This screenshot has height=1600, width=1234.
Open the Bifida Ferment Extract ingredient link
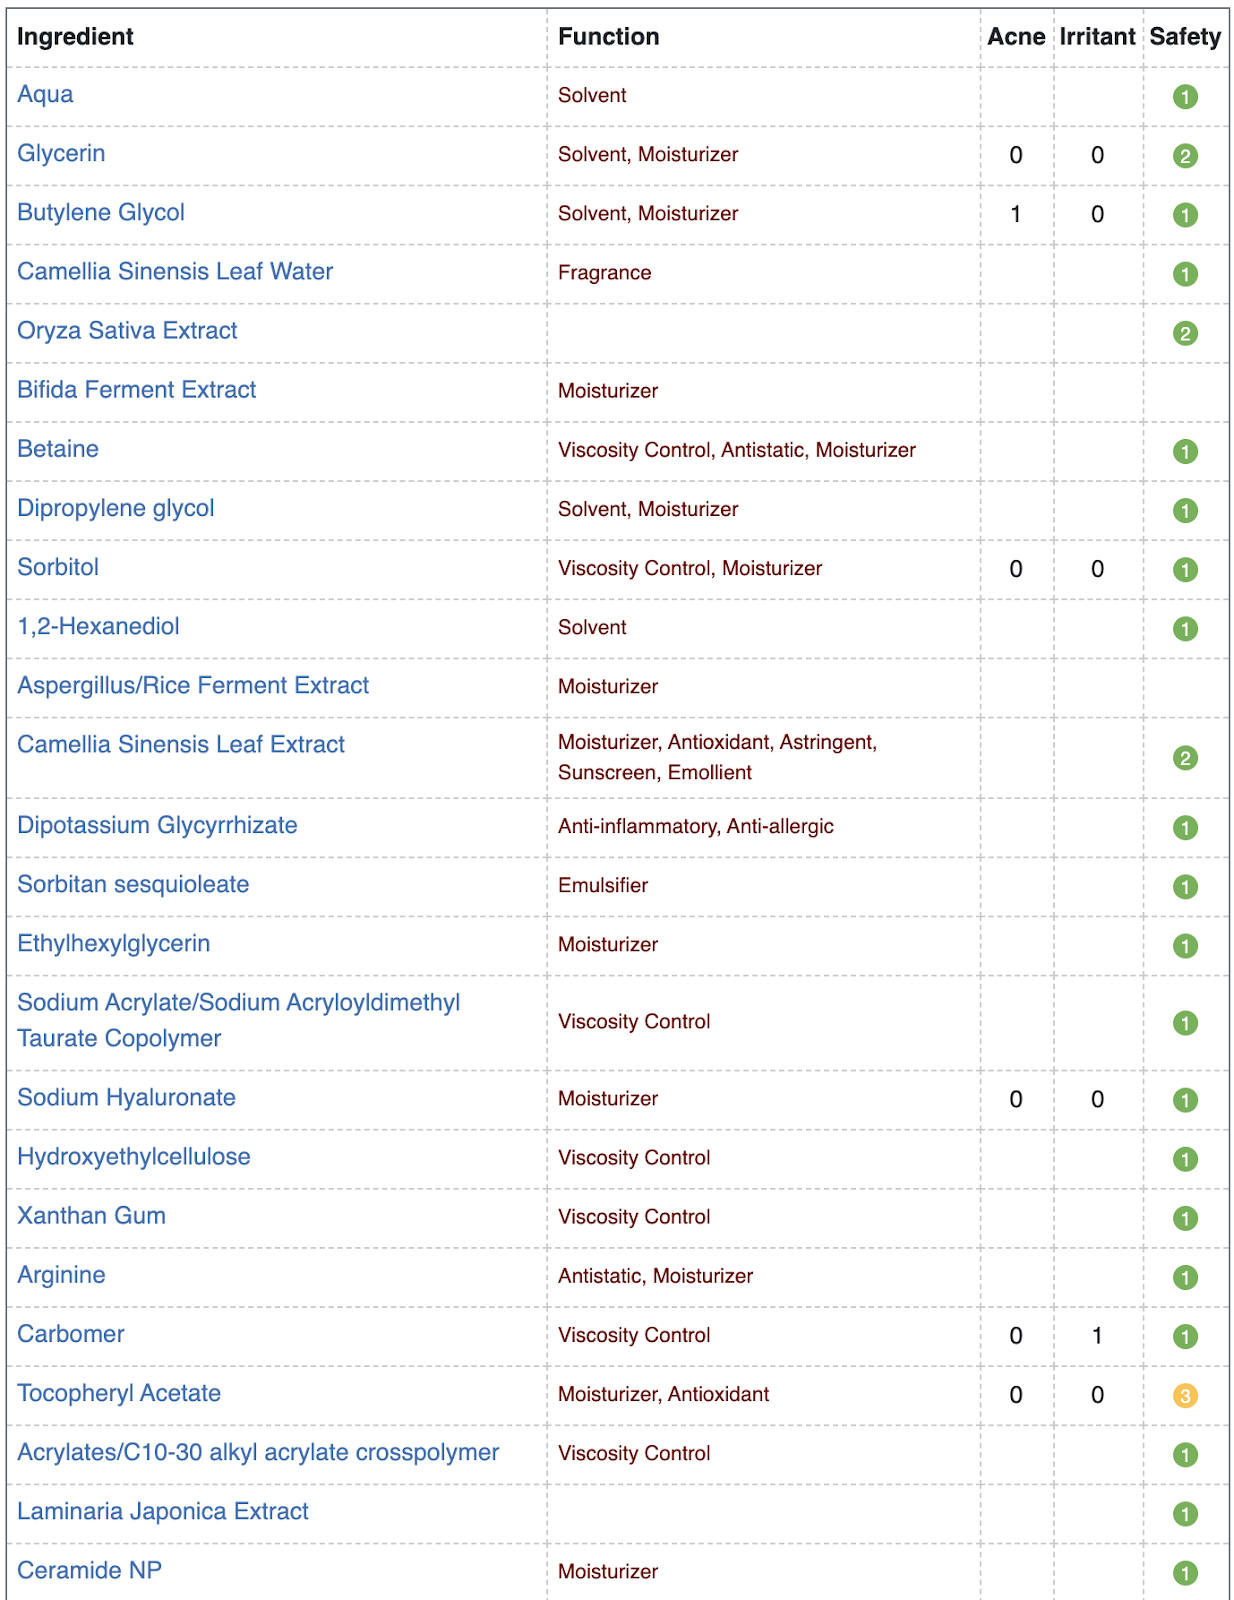[137, 390]
